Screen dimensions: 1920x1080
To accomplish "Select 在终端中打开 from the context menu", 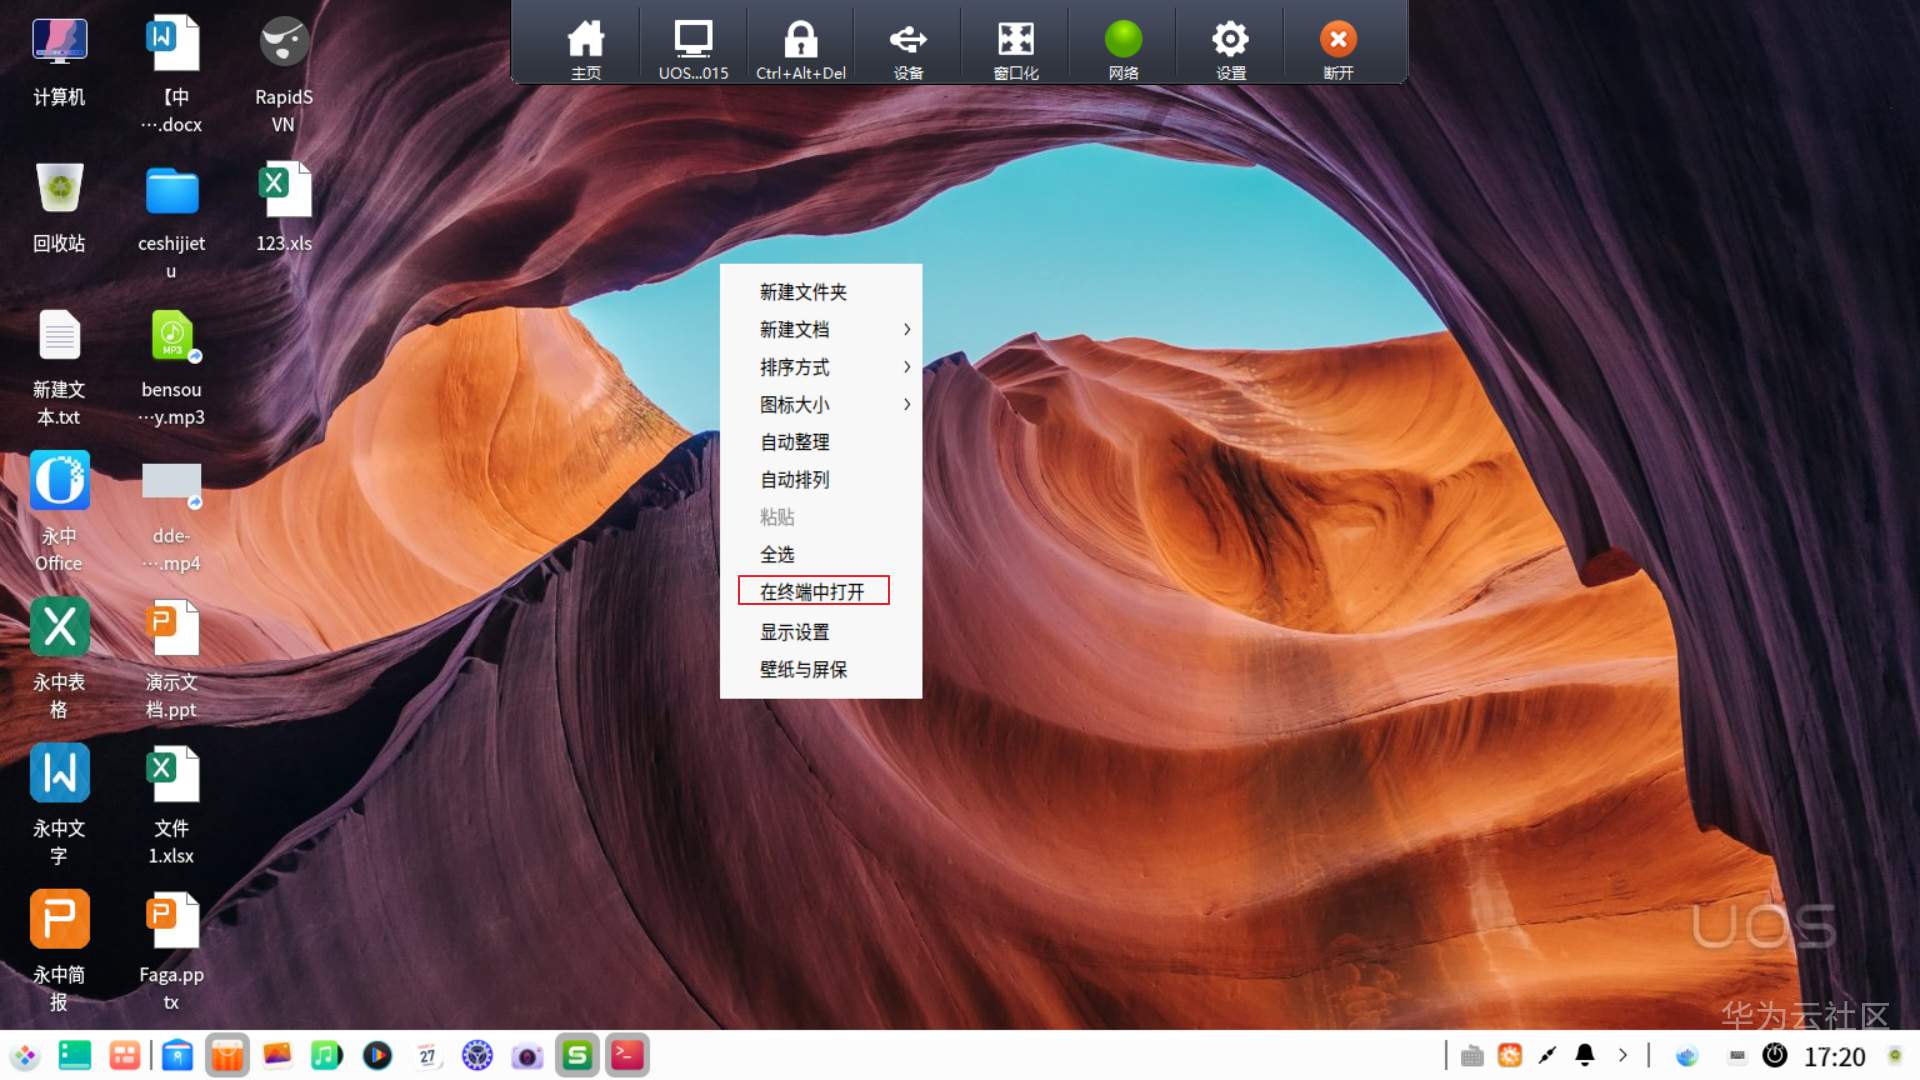I will click(x=812, y=591).
